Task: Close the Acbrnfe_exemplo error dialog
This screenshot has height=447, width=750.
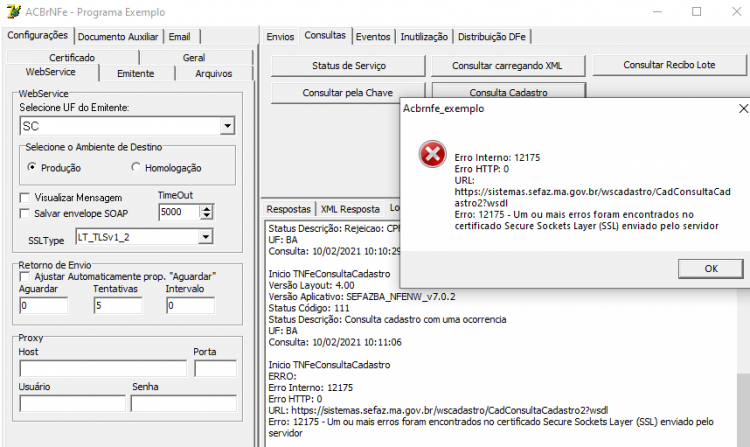Action: click(743, 109)
